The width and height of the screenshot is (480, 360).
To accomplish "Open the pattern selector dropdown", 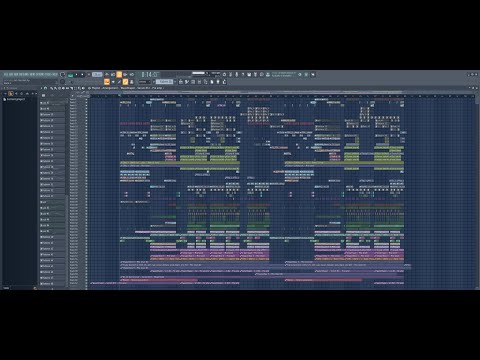I will (164, 82).
